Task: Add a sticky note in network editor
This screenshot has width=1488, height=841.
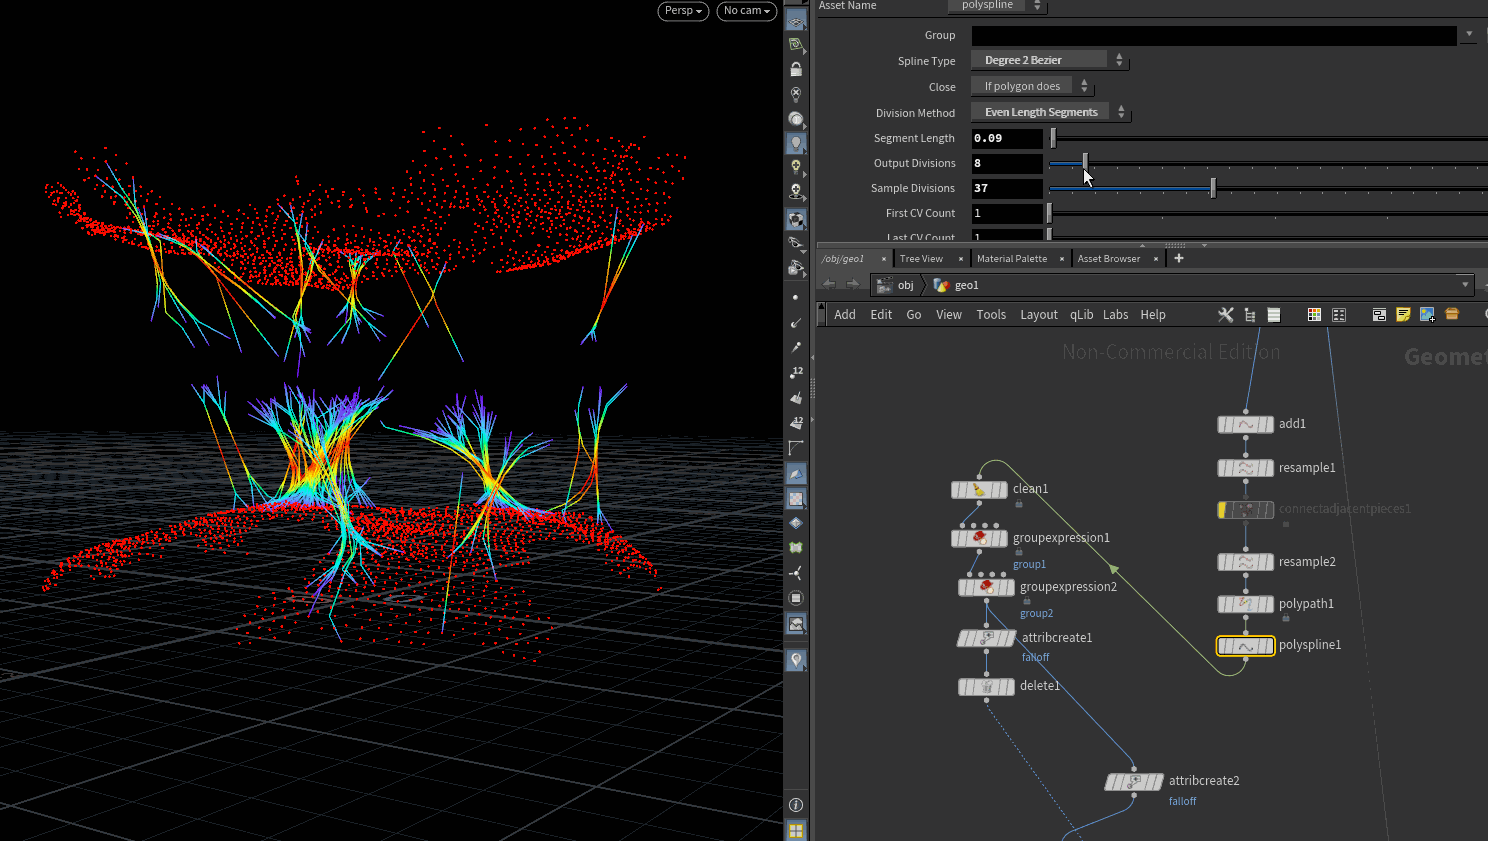Action: click(x=1403, y=314)
